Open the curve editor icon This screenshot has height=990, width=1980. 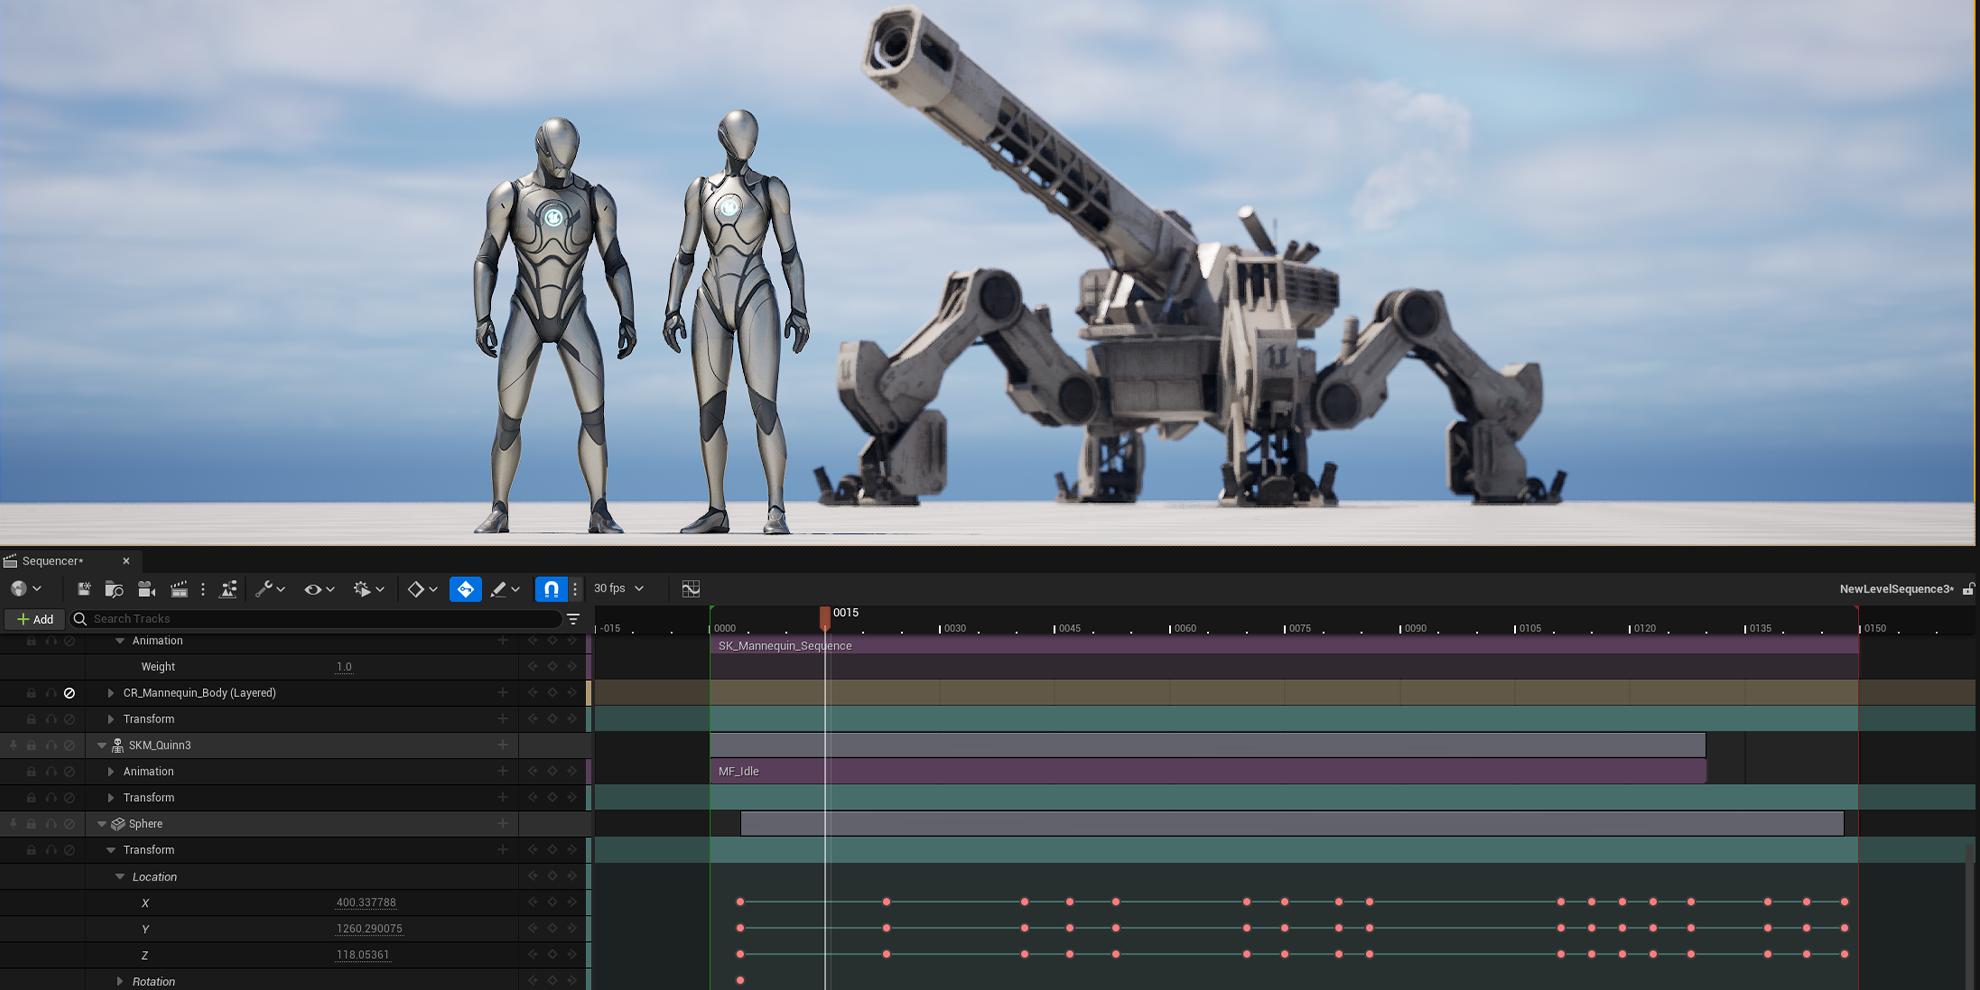[691, 589]
